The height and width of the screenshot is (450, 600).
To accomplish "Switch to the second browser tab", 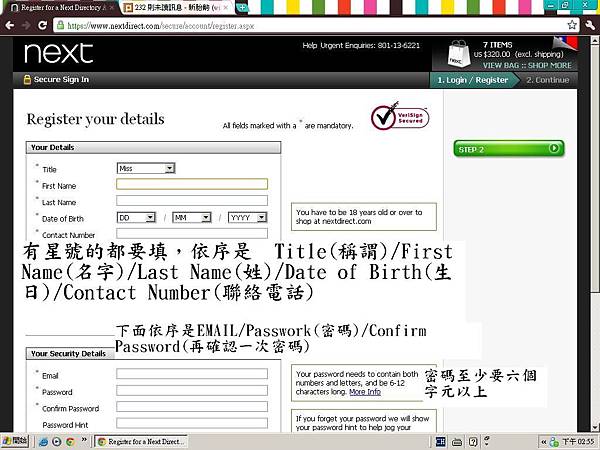I will (x=177, y=7).
